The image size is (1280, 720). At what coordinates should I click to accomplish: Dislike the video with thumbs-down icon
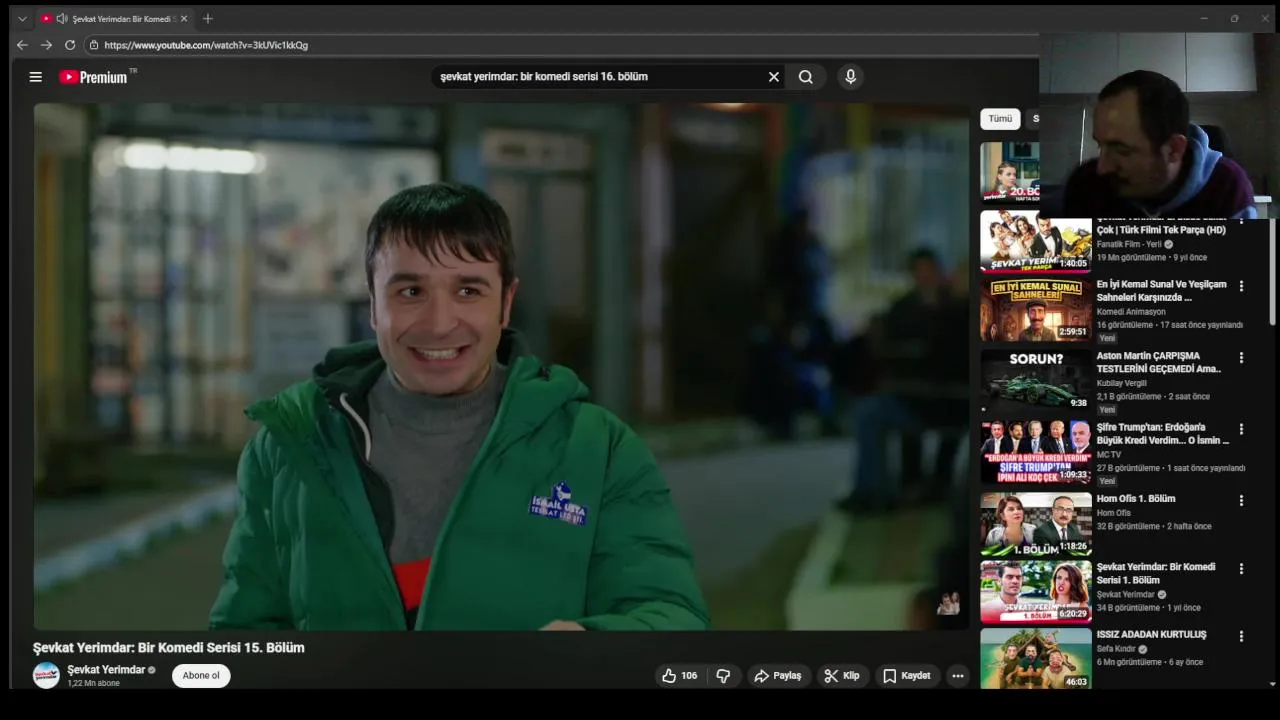[x=723, y=676]
